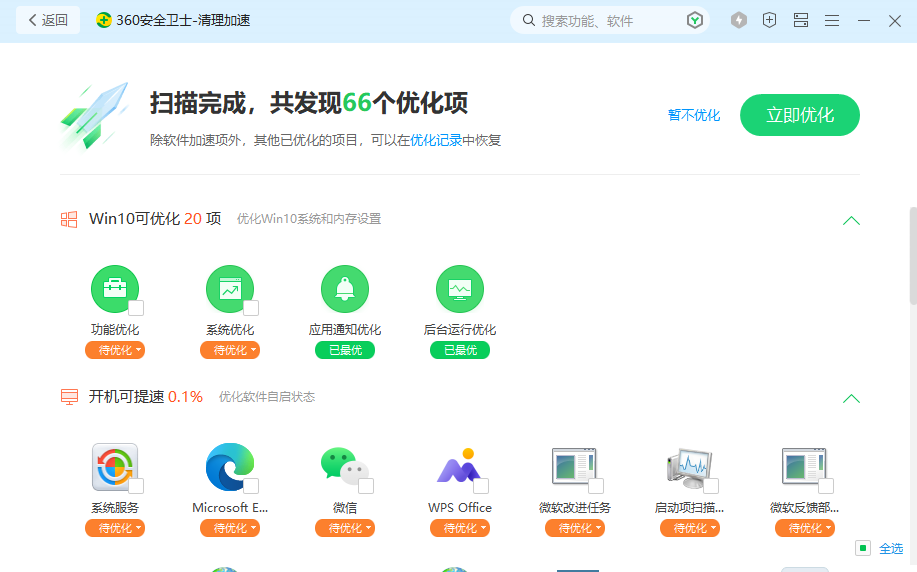The height and width of the screenshot is (572, 917).
Task: Click 已最优 badge under 应用通知优化
Action: point(345,350)
